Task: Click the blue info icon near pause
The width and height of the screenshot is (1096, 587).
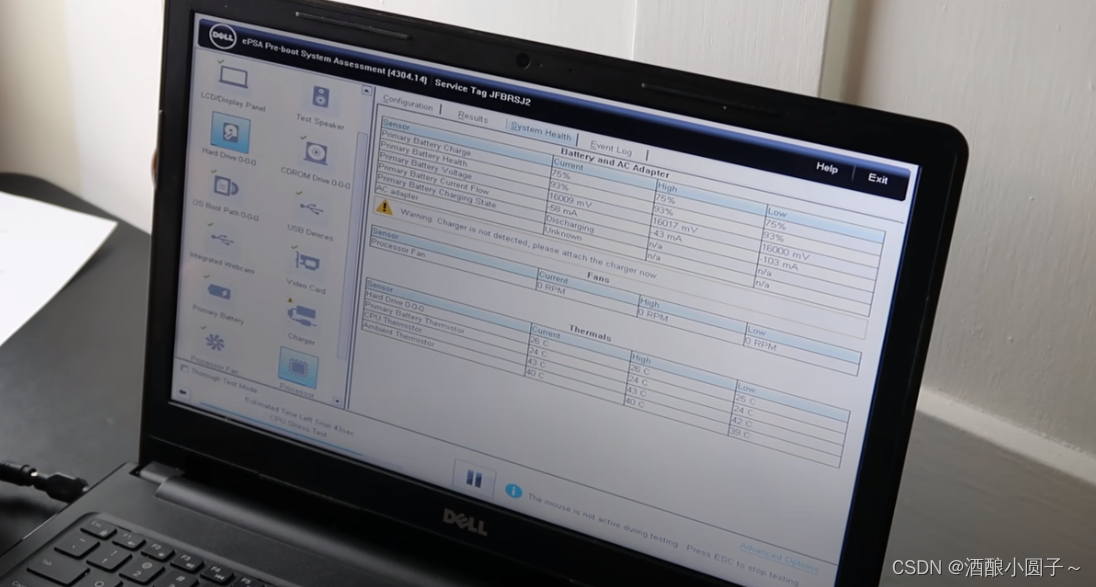Action: coord(514,491)
